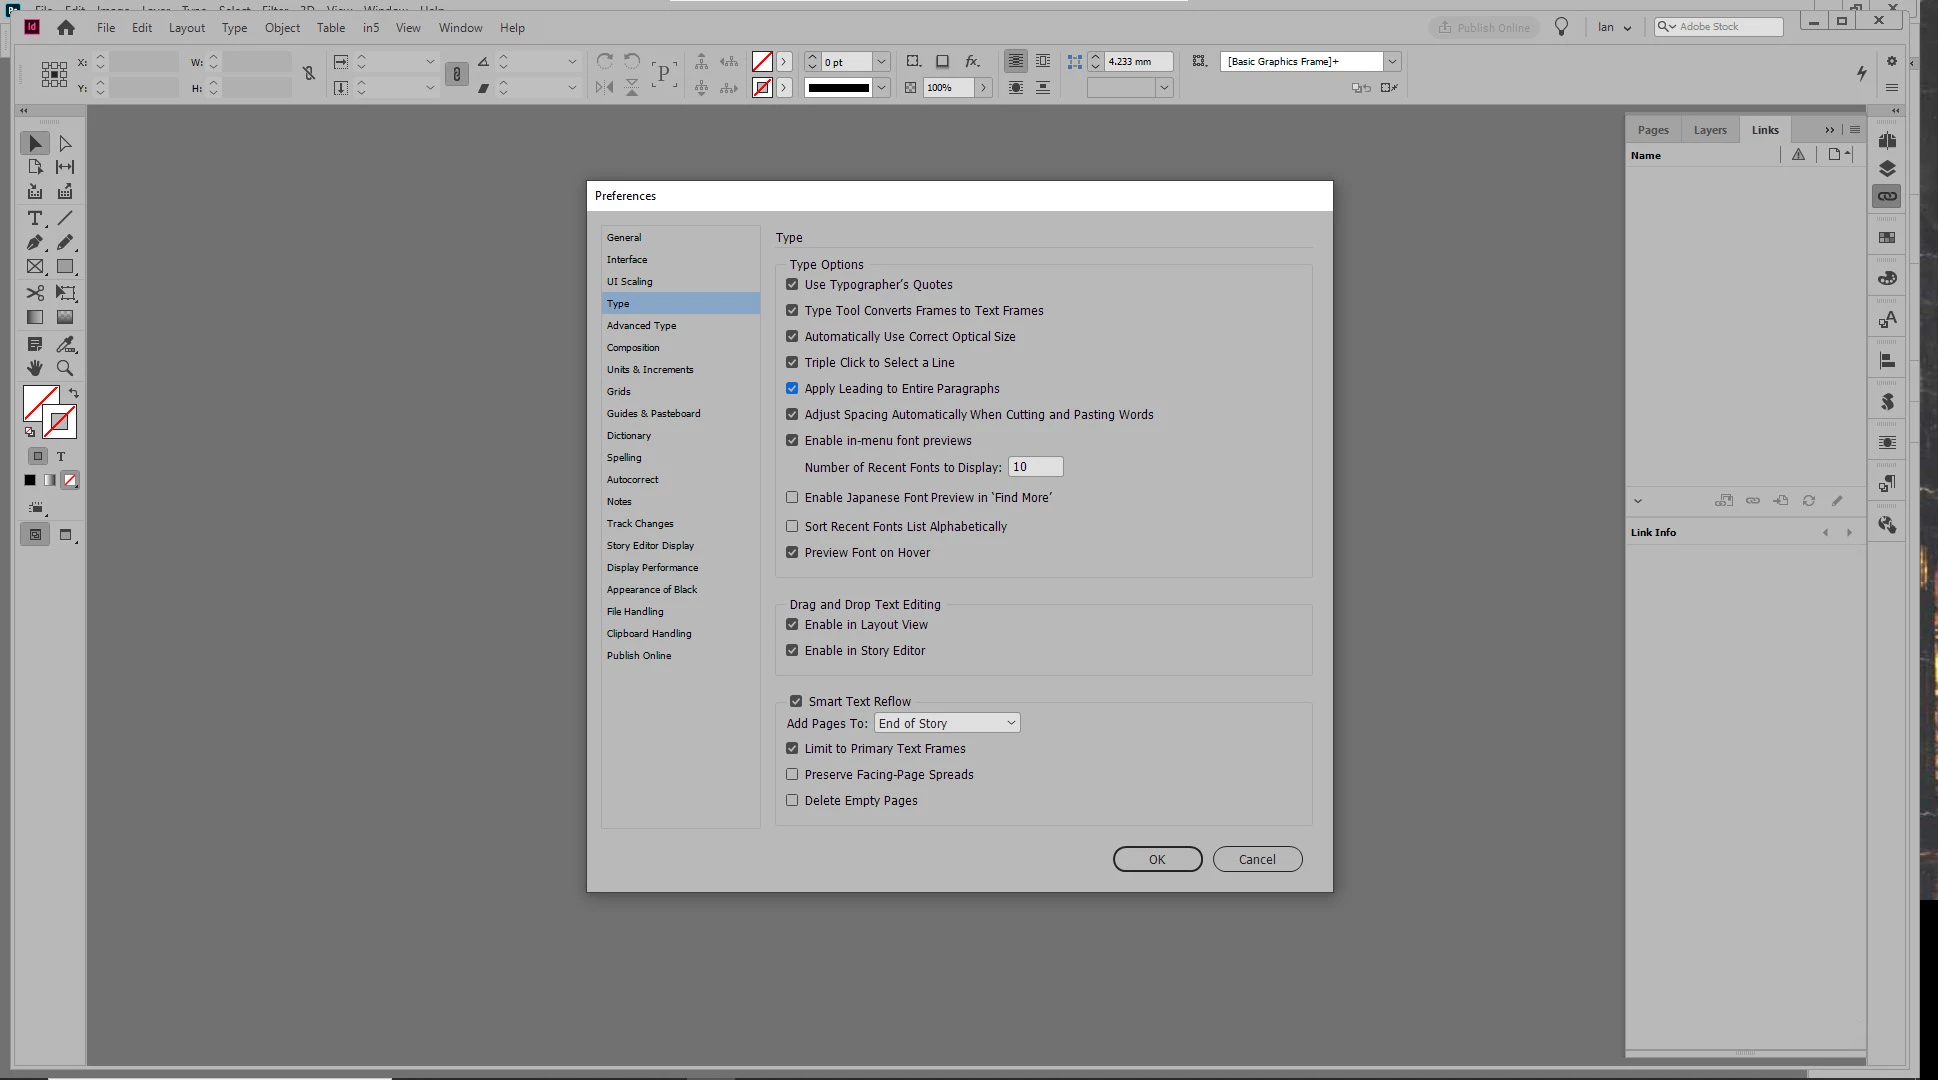Click OK to confirm preferences

pyautogui.click(x=1157, y=860)
